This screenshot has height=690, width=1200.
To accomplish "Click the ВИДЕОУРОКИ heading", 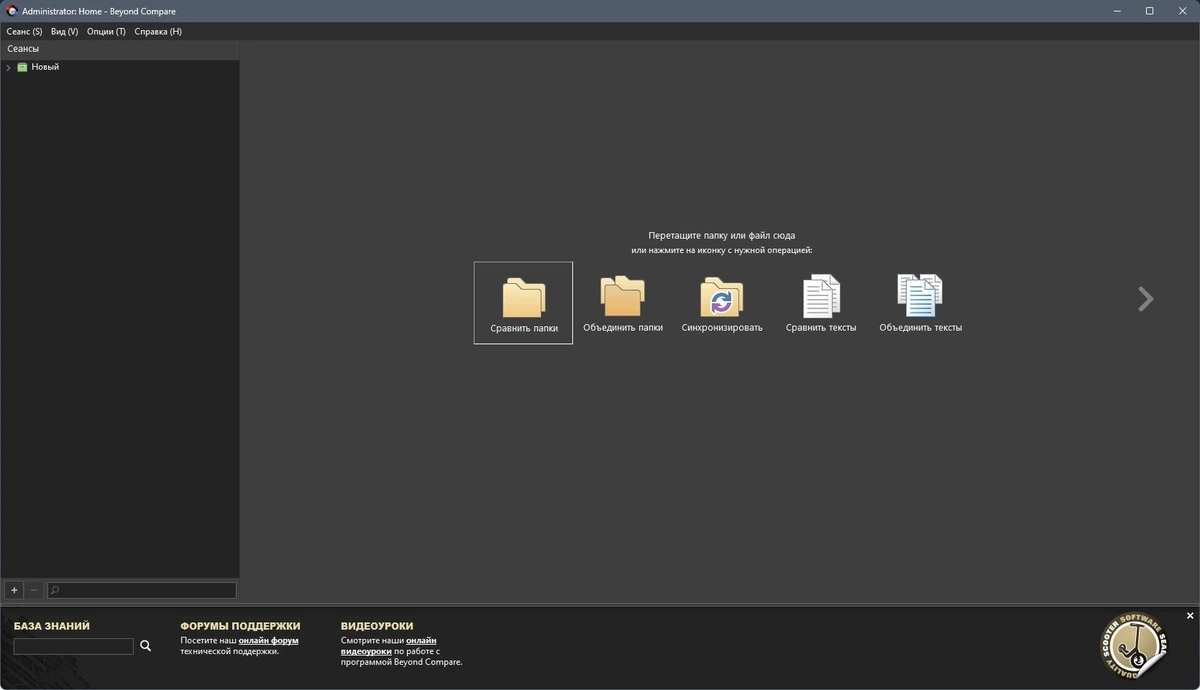I will [x=377, y=626].
